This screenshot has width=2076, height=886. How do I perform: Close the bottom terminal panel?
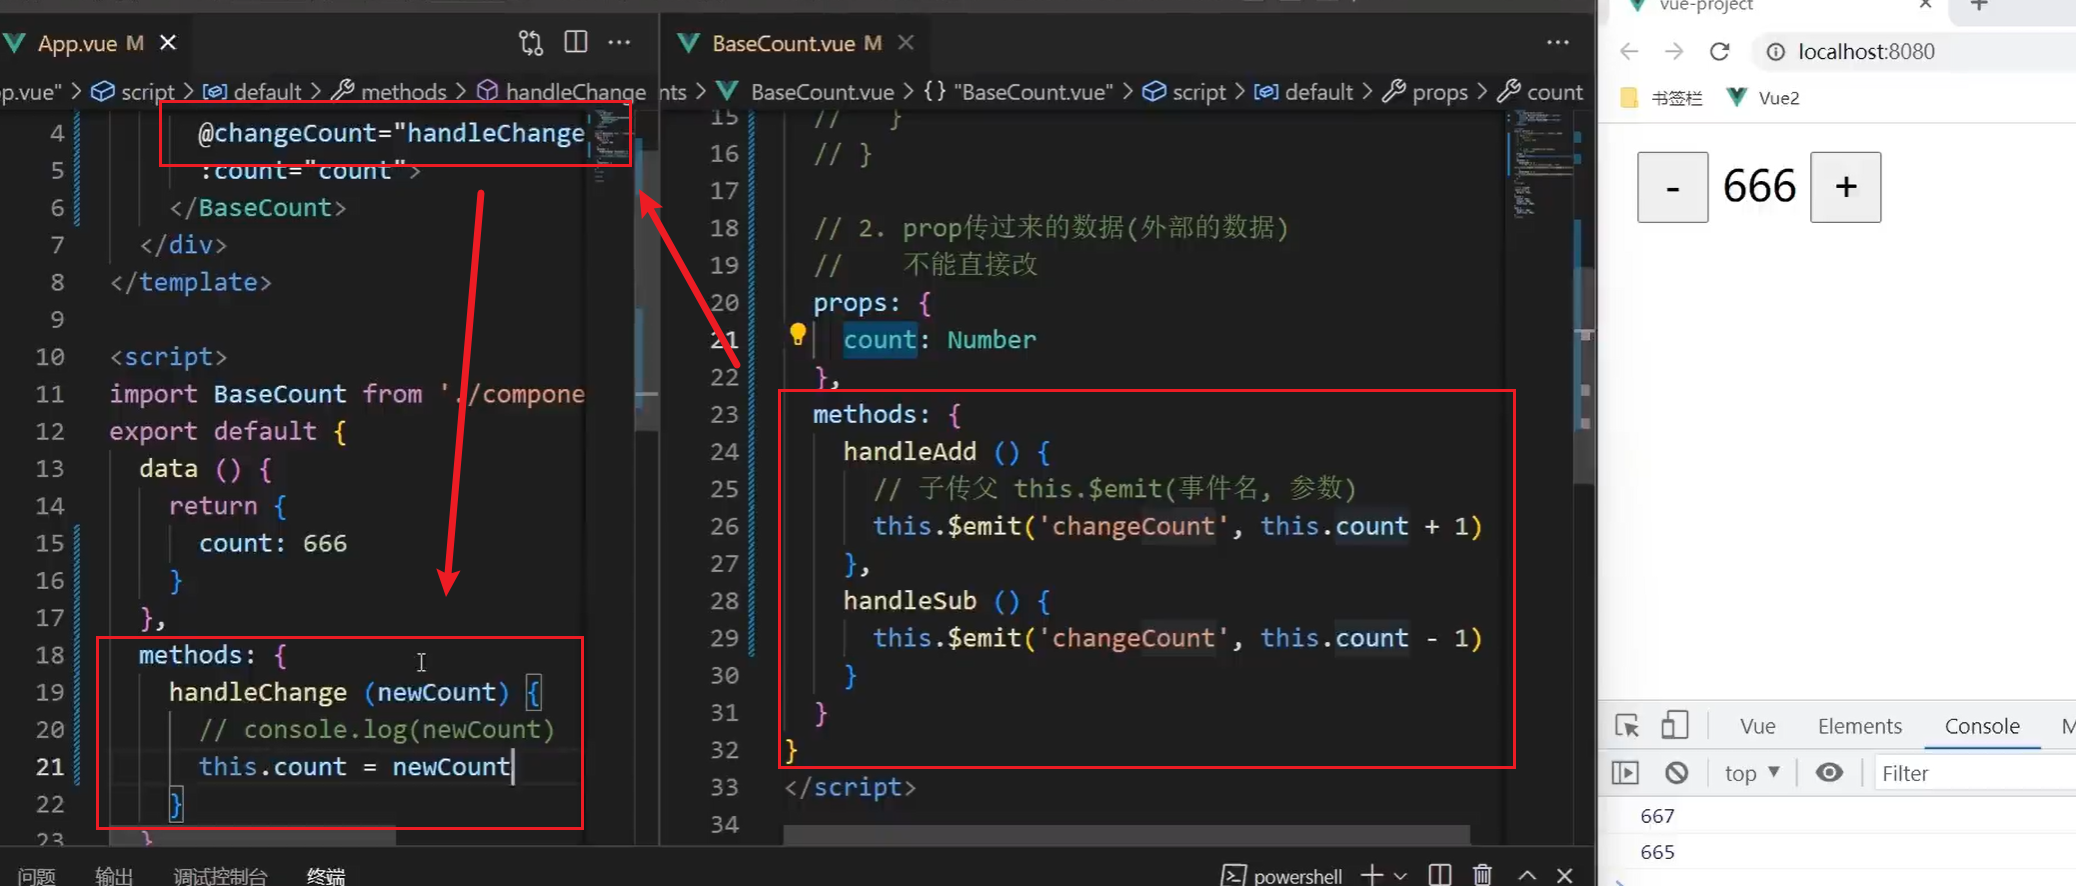[1565, 875]
